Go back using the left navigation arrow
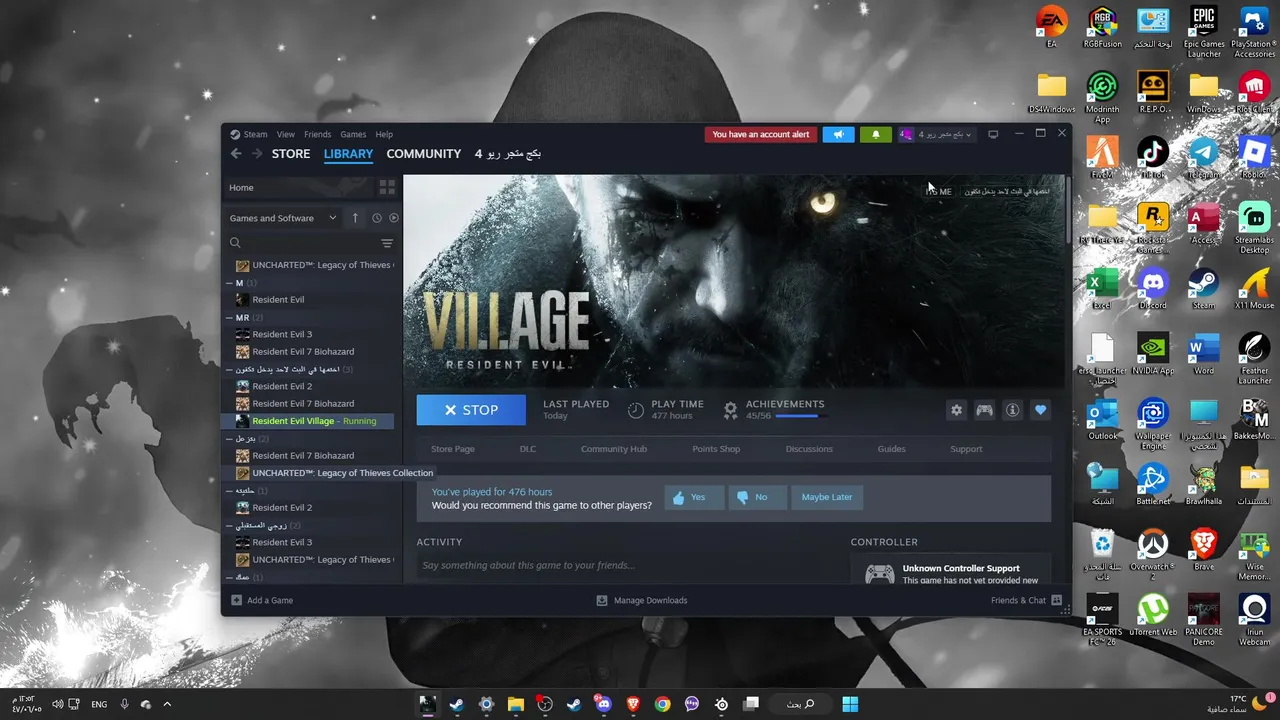Screen dimensions: 1280x720 [x=236, y=154]
